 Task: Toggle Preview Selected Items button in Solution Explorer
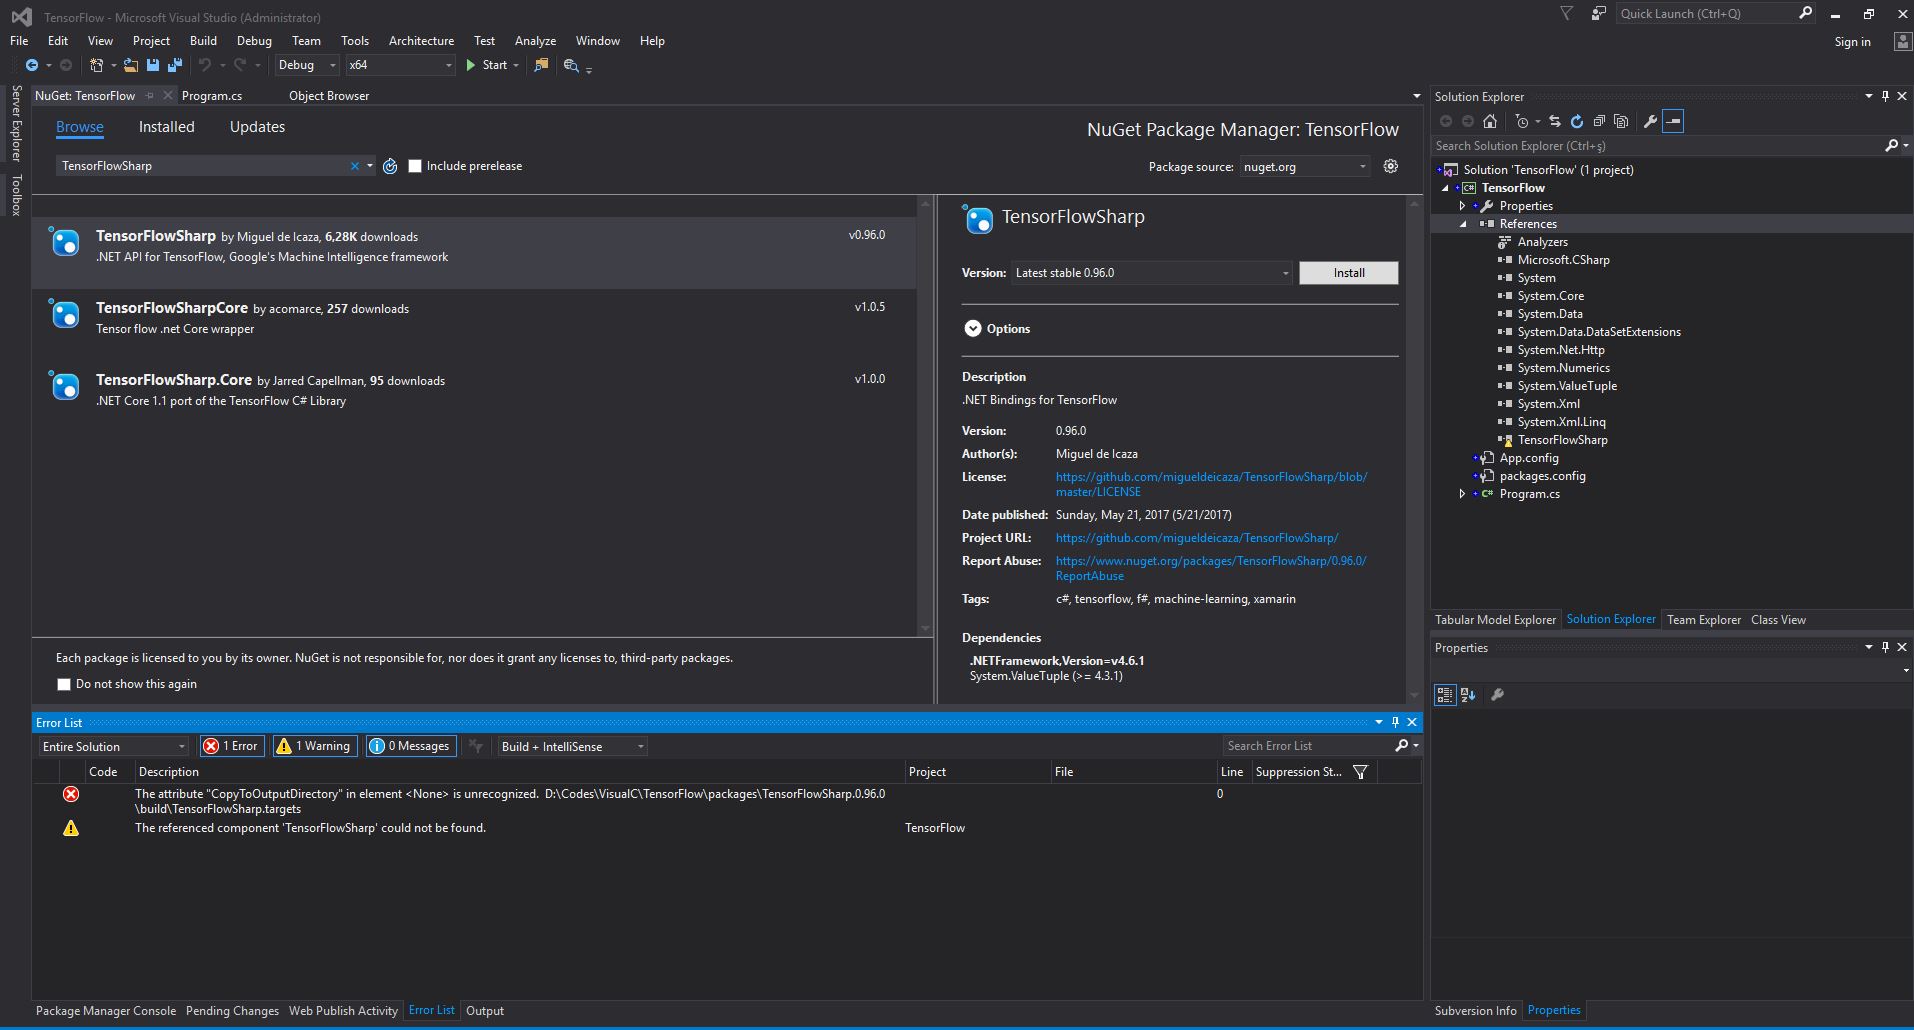pyautogui.click(x=1673, y=121)
